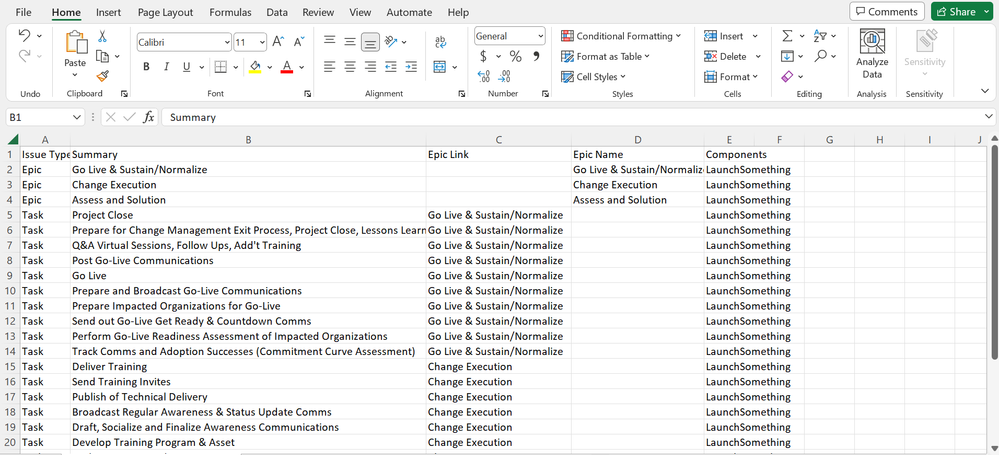Click the AutoSum sigma icon
999x455 pixels.
point(787,36)
